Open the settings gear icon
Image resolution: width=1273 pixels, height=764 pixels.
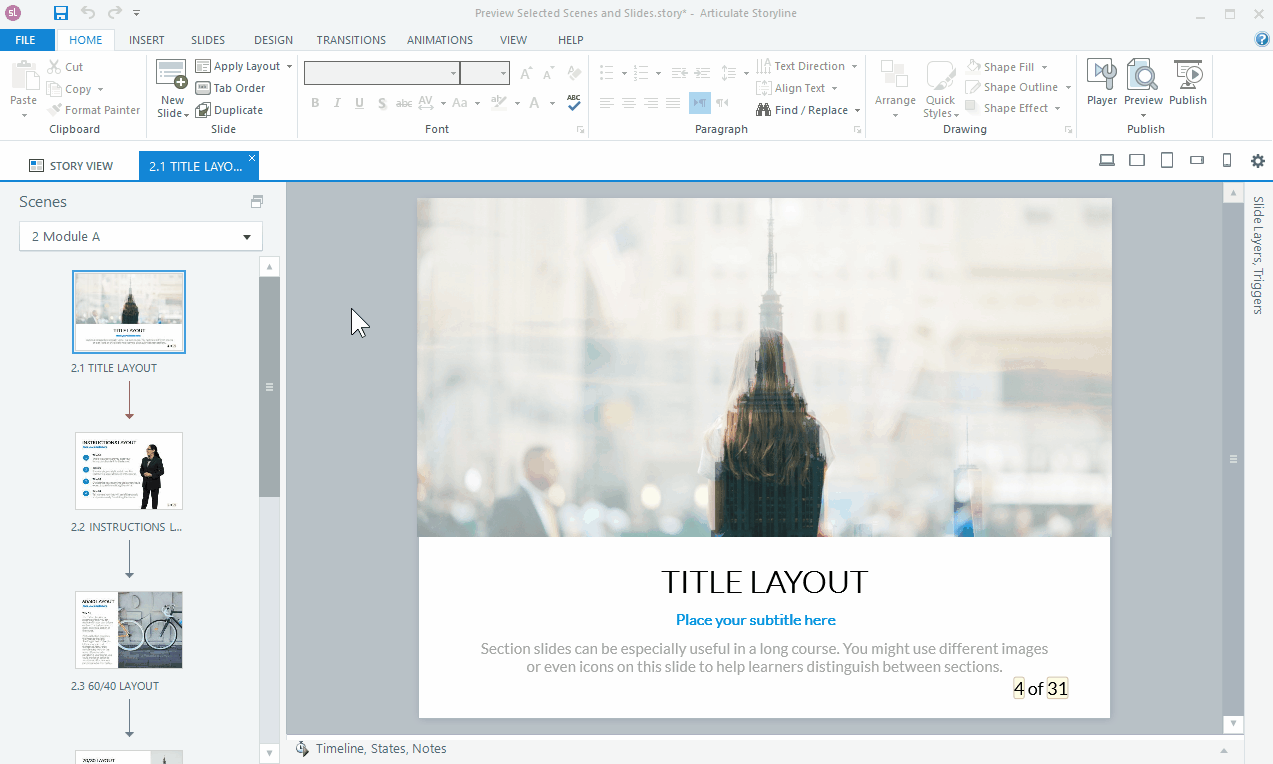pyautogui.click(x=1258, y=161)
